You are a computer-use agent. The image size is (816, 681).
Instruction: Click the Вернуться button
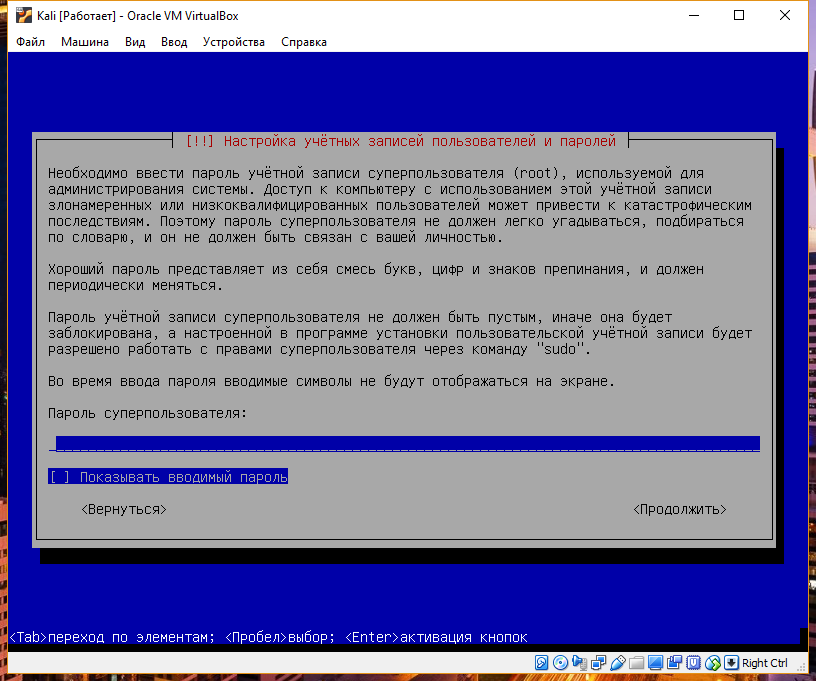pyautogui.click(x=124, y=509)
